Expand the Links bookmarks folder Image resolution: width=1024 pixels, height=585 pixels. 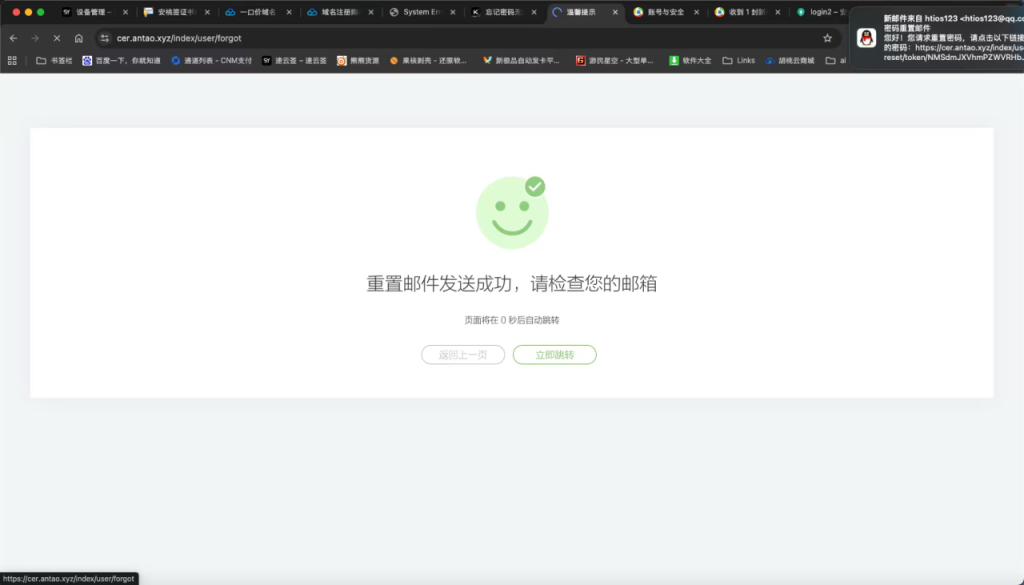coord(740,60)
